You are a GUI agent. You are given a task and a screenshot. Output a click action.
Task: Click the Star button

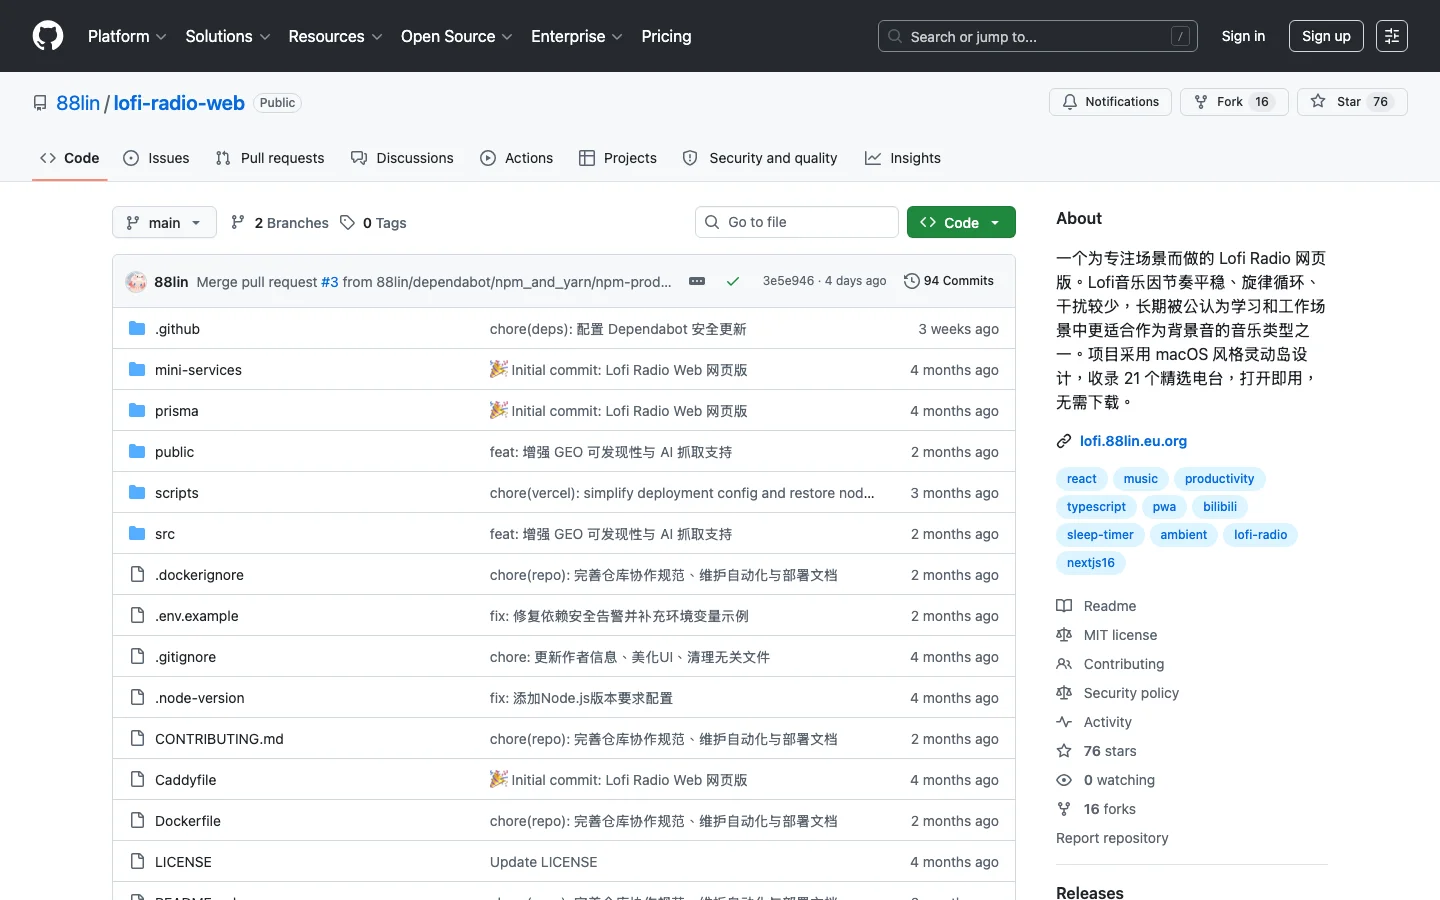[x=1352, y=102]
